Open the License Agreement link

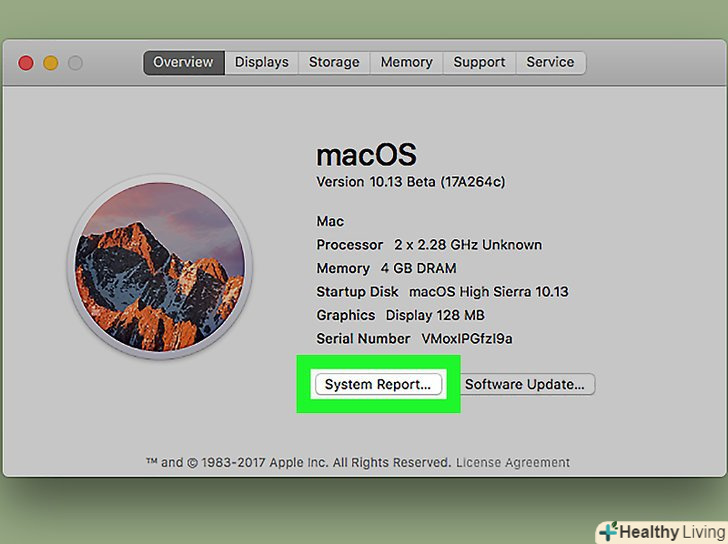[x=513, y=463]
